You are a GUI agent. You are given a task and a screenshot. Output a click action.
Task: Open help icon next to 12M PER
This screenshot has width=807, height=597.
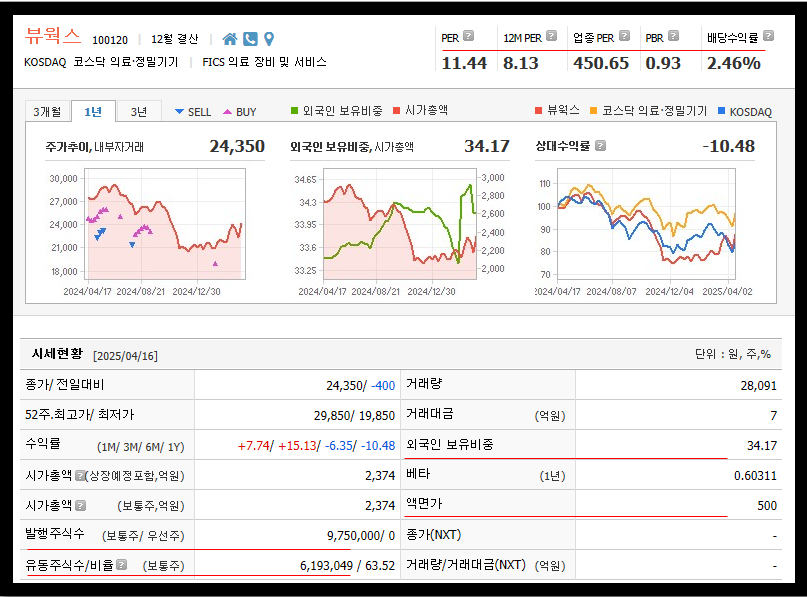point(551,36)
